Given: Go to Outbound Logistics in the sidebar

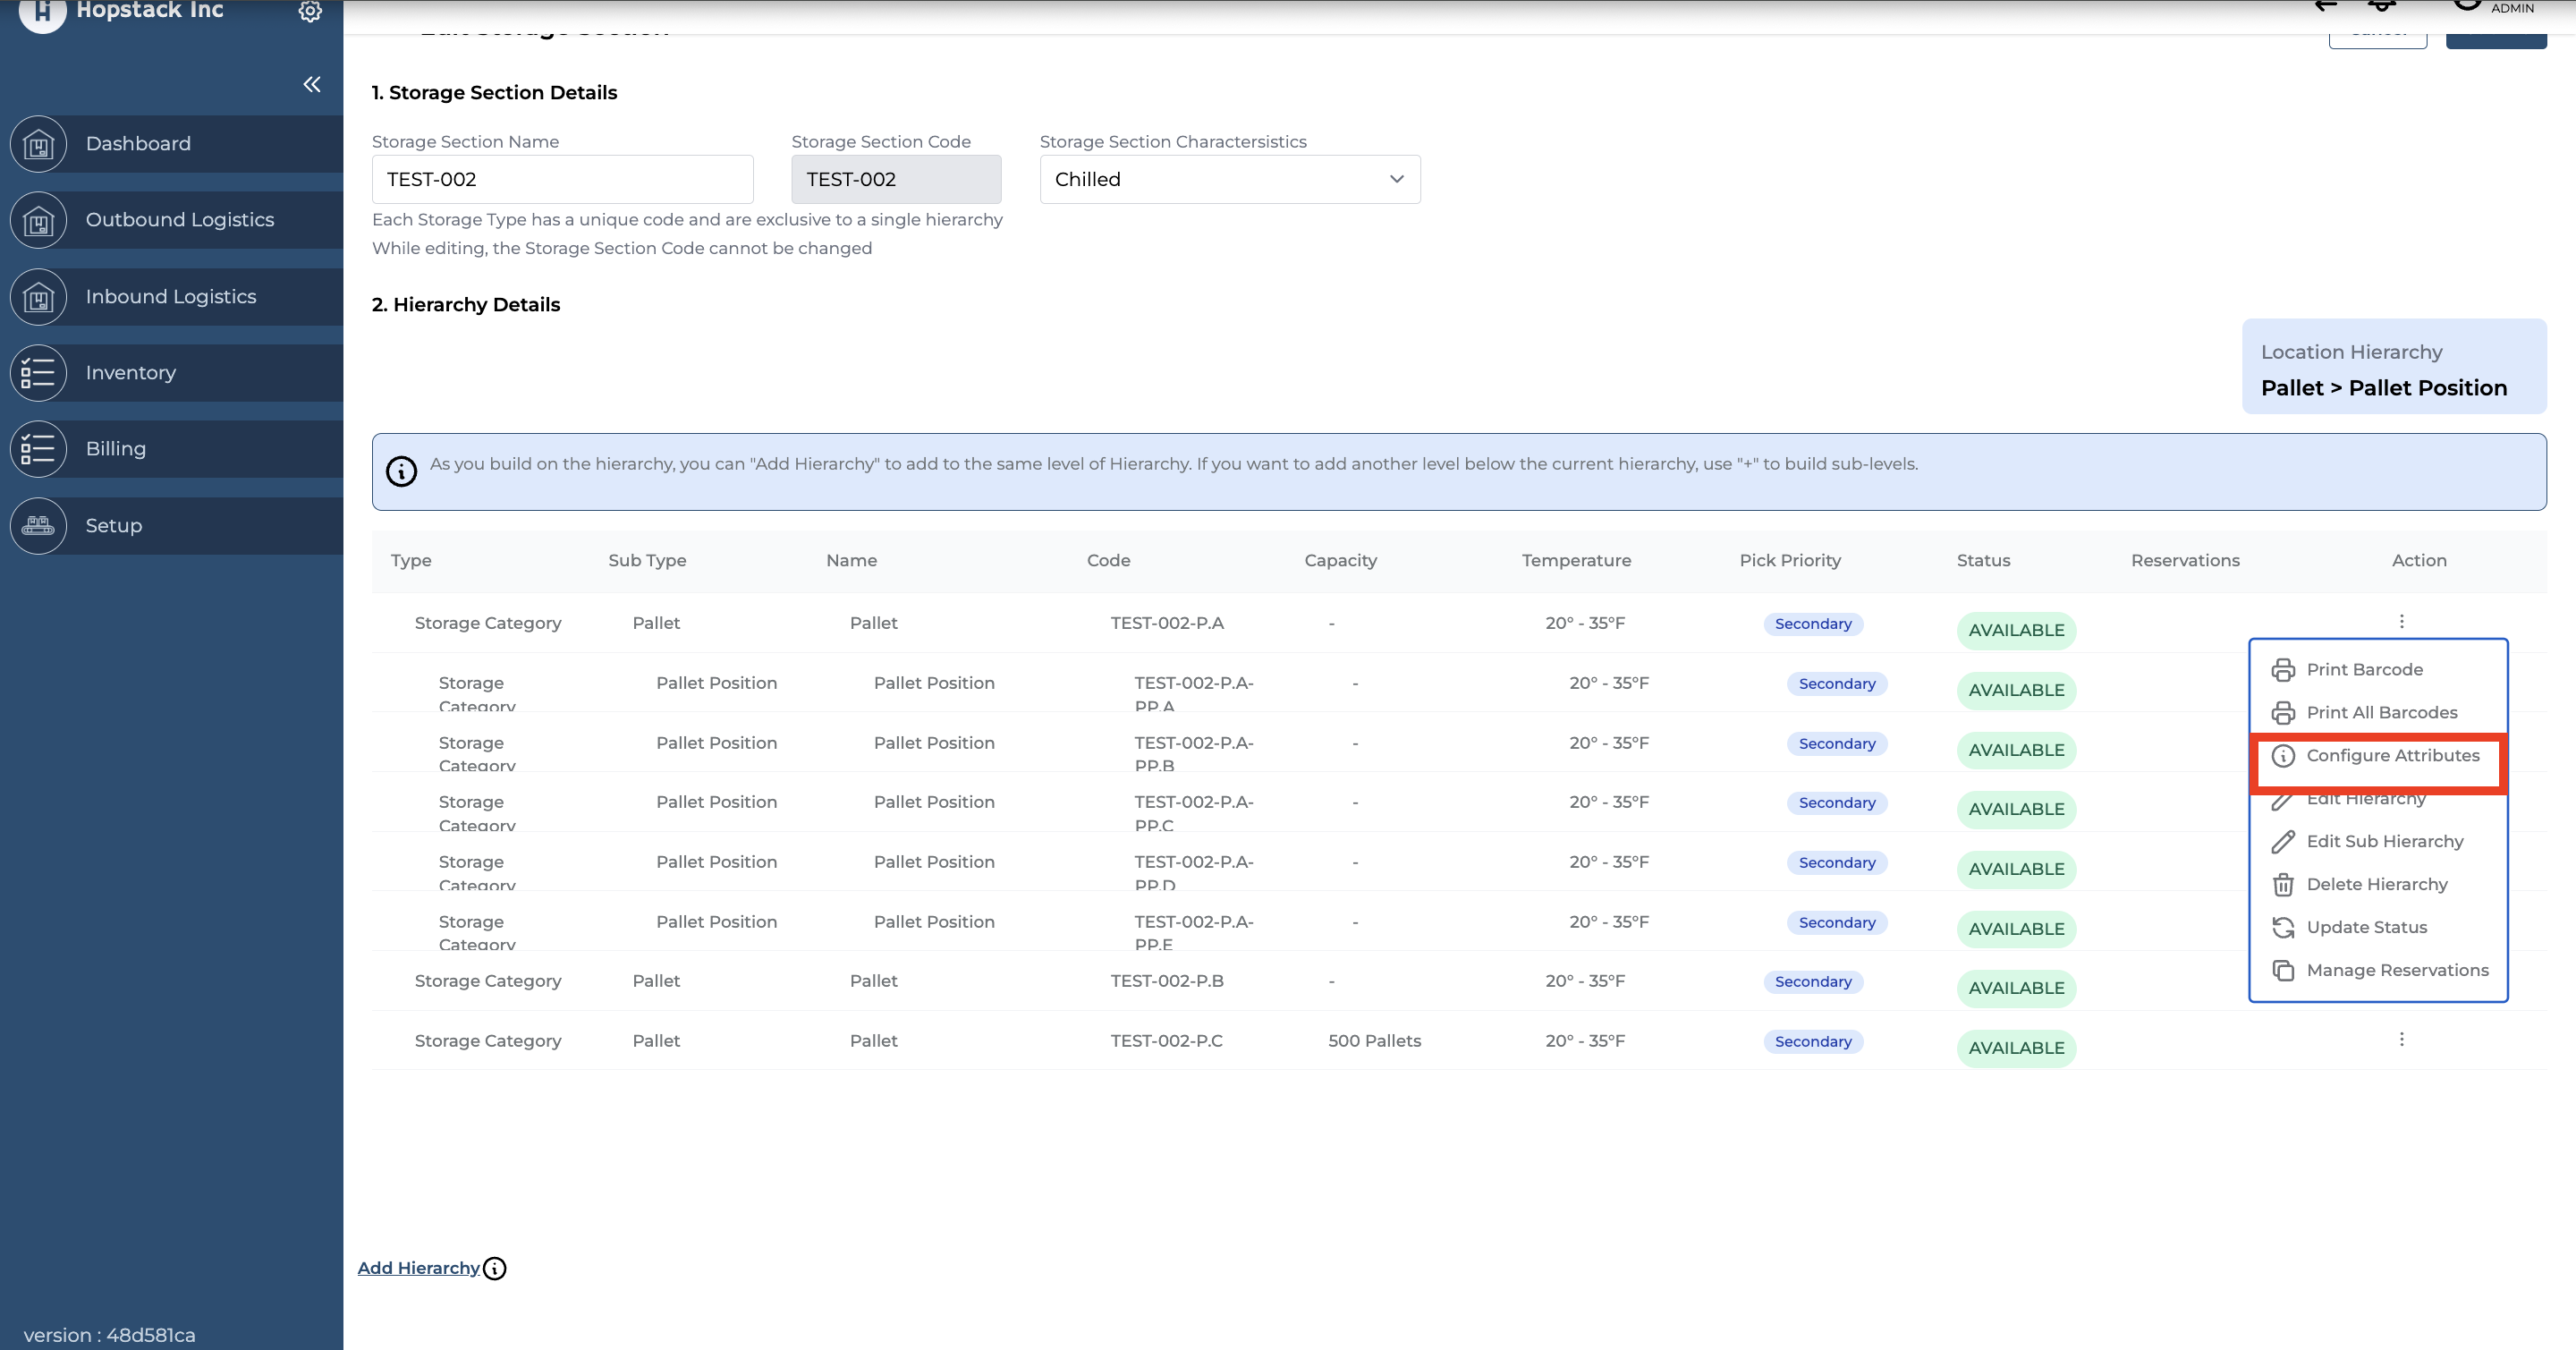Looking at the screenshot, I should coord(180,220).
